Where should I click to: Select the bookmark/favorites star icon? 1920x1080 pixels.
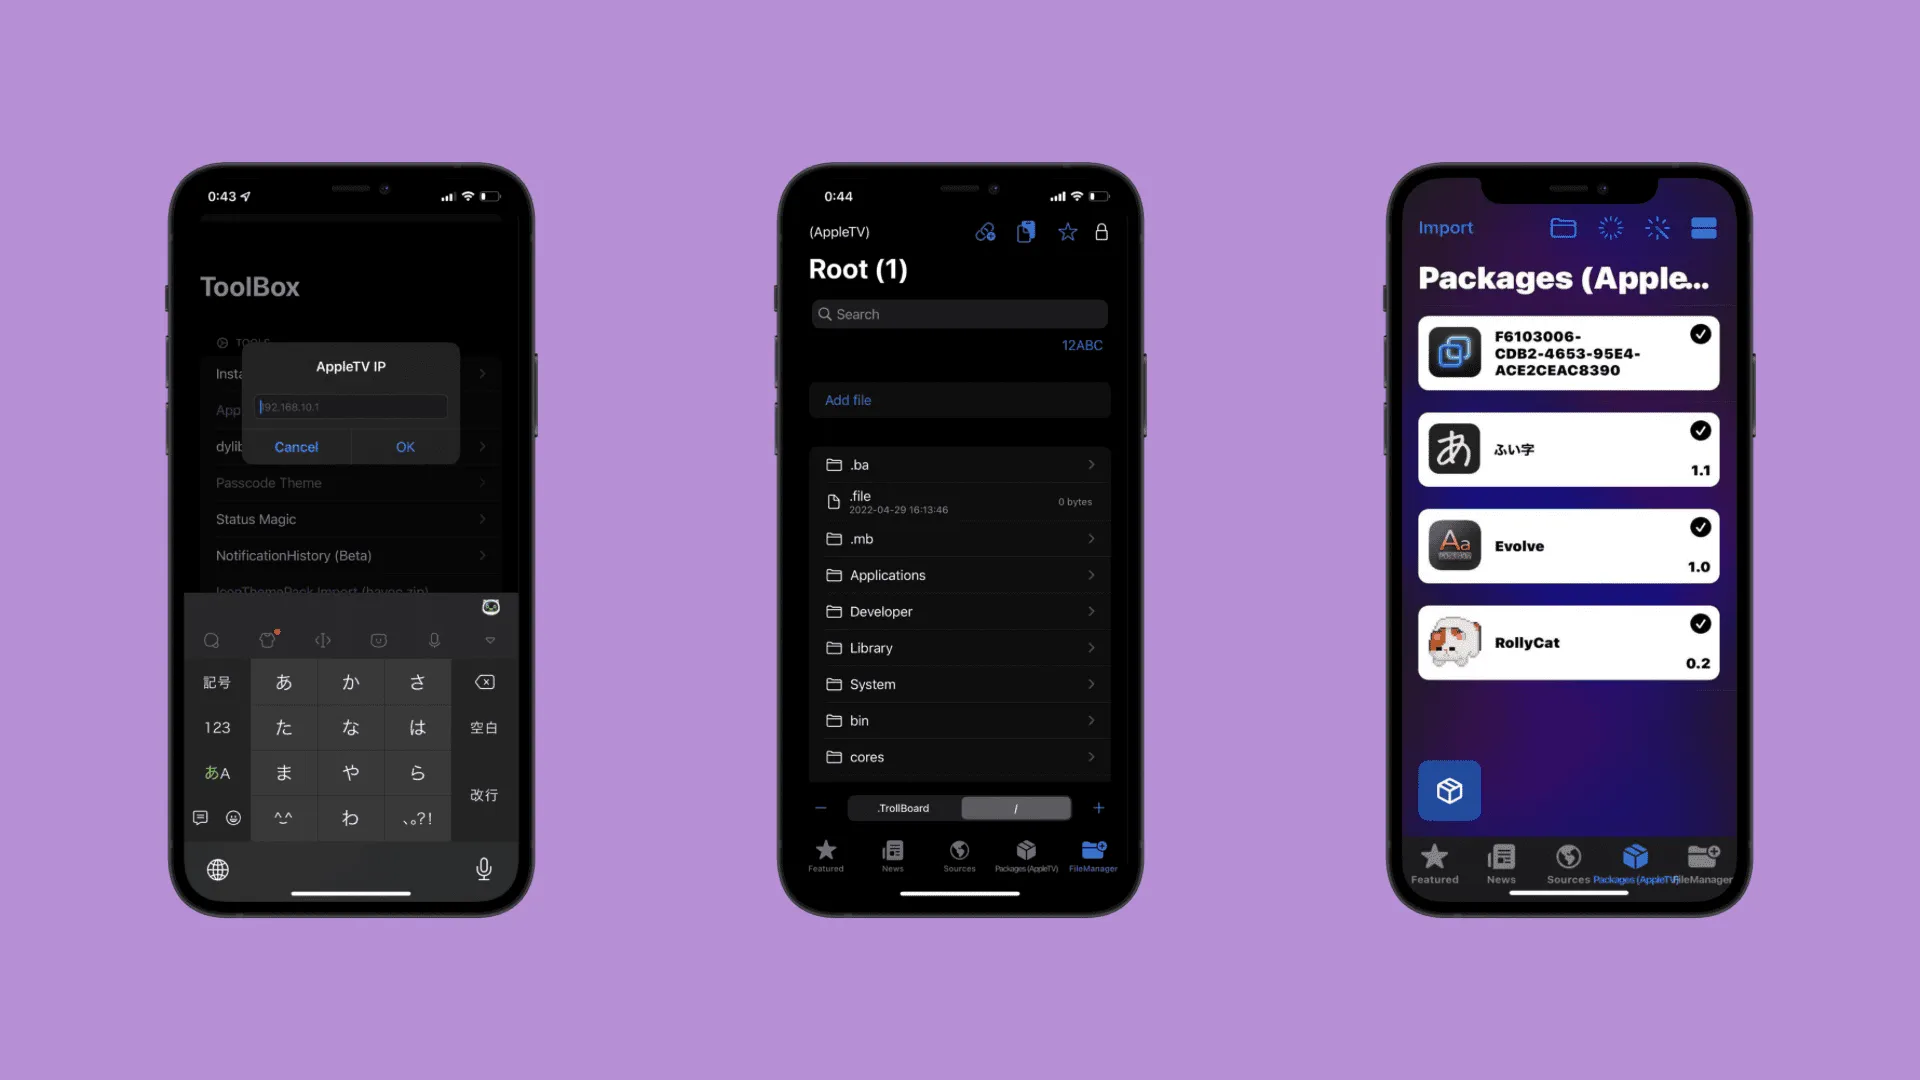click(x=1068, y=232)
